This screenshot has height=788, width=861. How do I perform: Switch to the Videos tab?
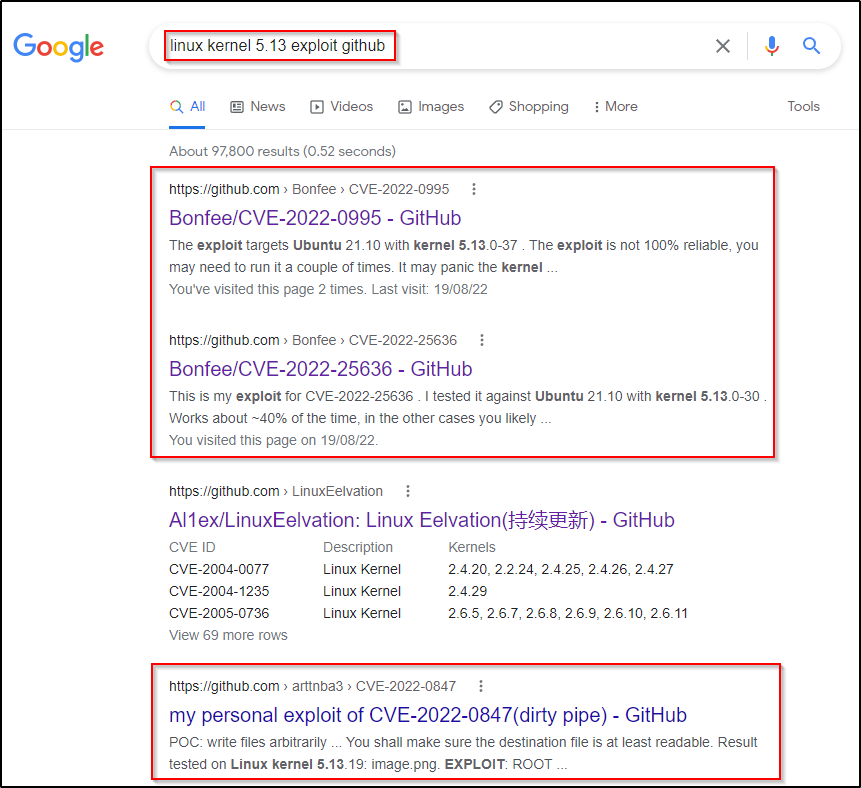tap(342, 107)
